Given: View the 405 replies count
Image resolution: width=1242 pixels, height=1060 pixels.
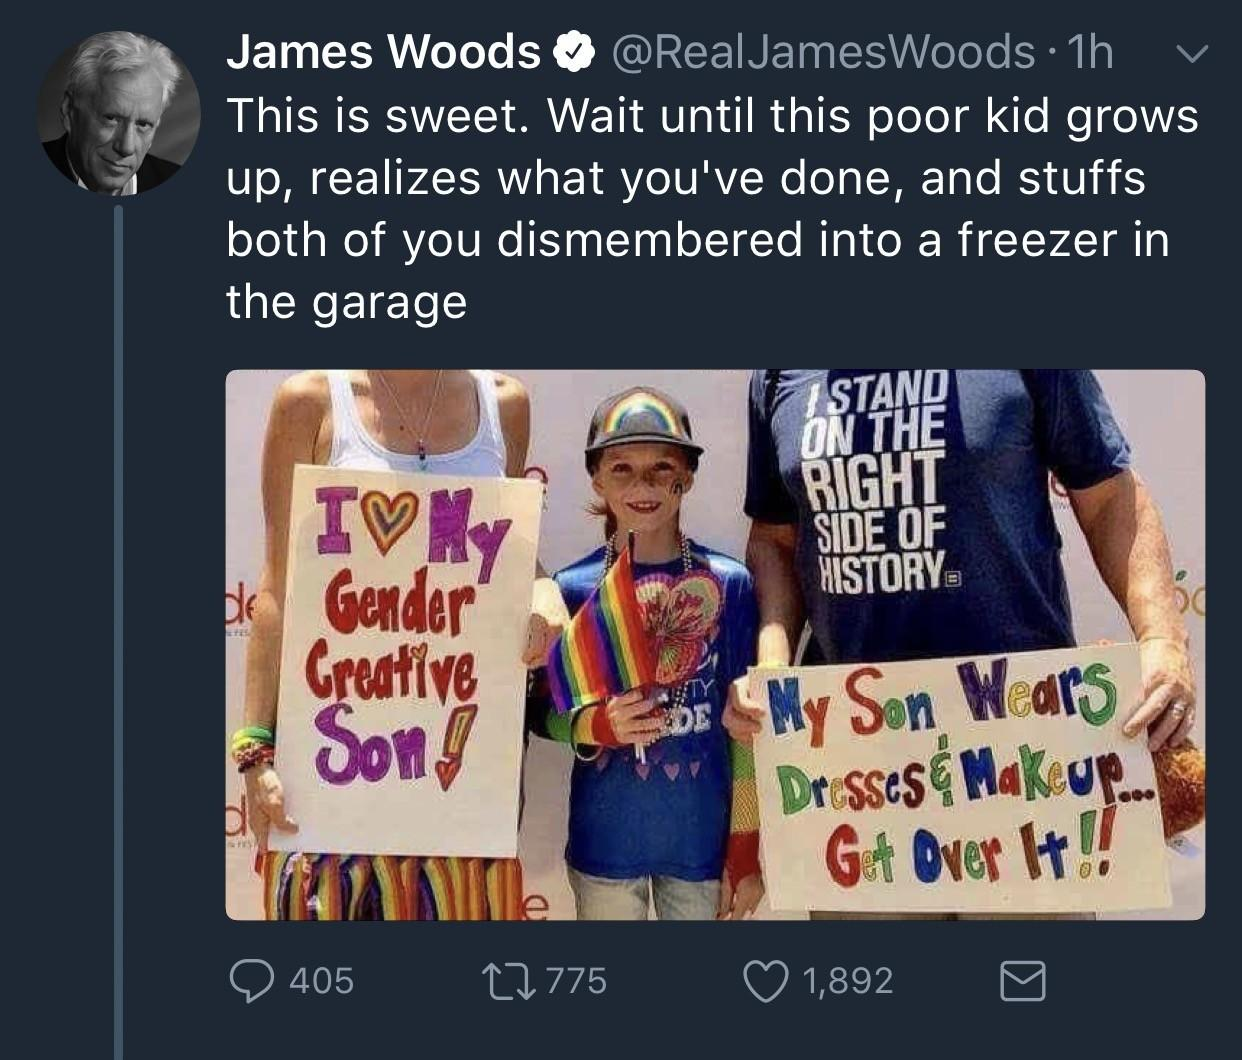Looking at the screenshot, I should tap(321, 980).
